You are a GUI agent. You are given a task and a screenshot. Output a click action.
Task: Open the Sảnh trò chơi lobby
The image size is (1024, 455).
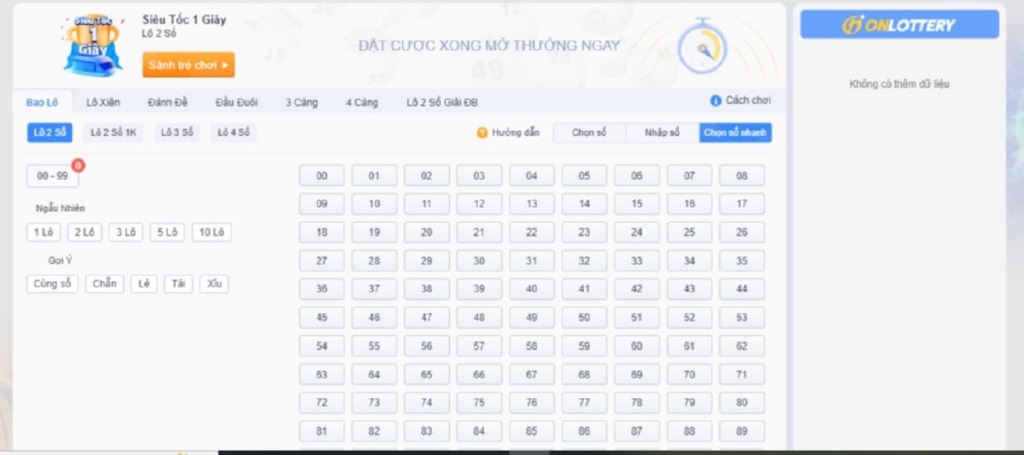189,65
